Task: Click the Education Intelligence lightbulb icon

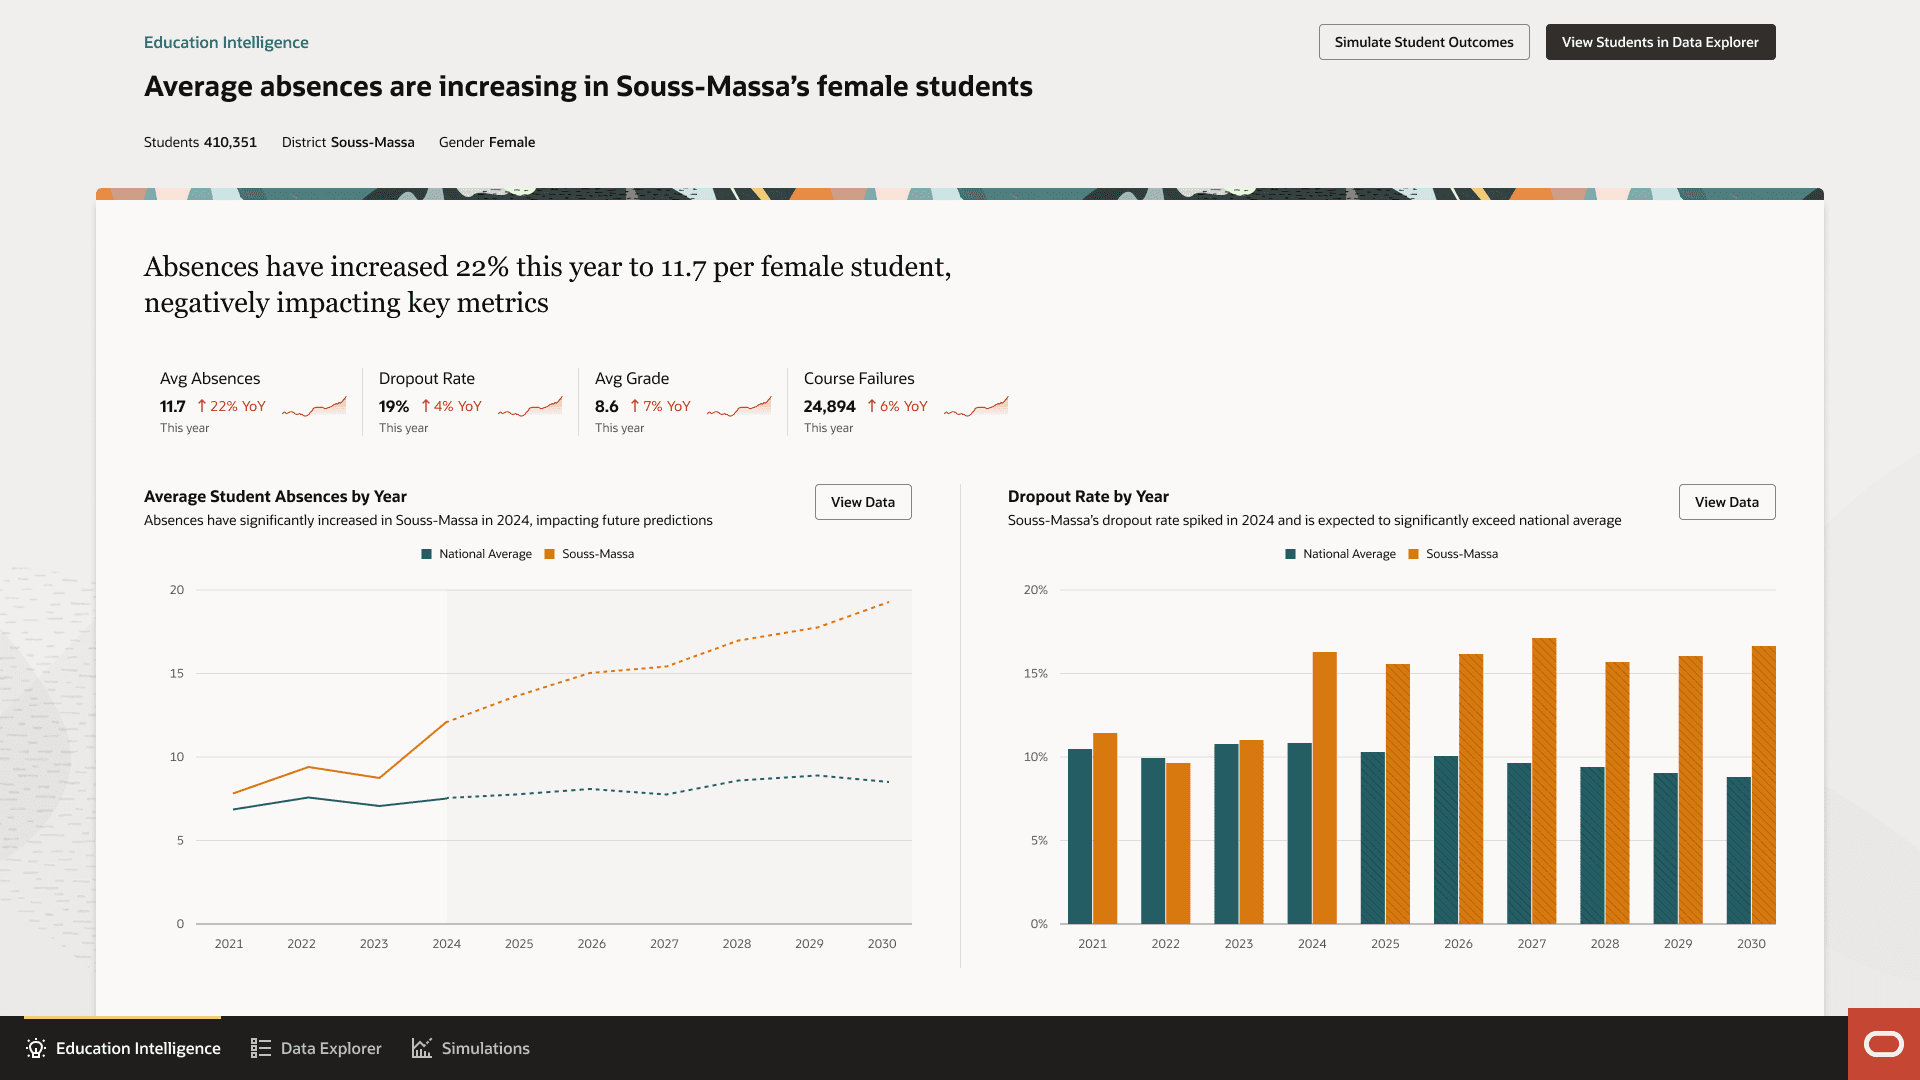Action: tap(36, 1048)
